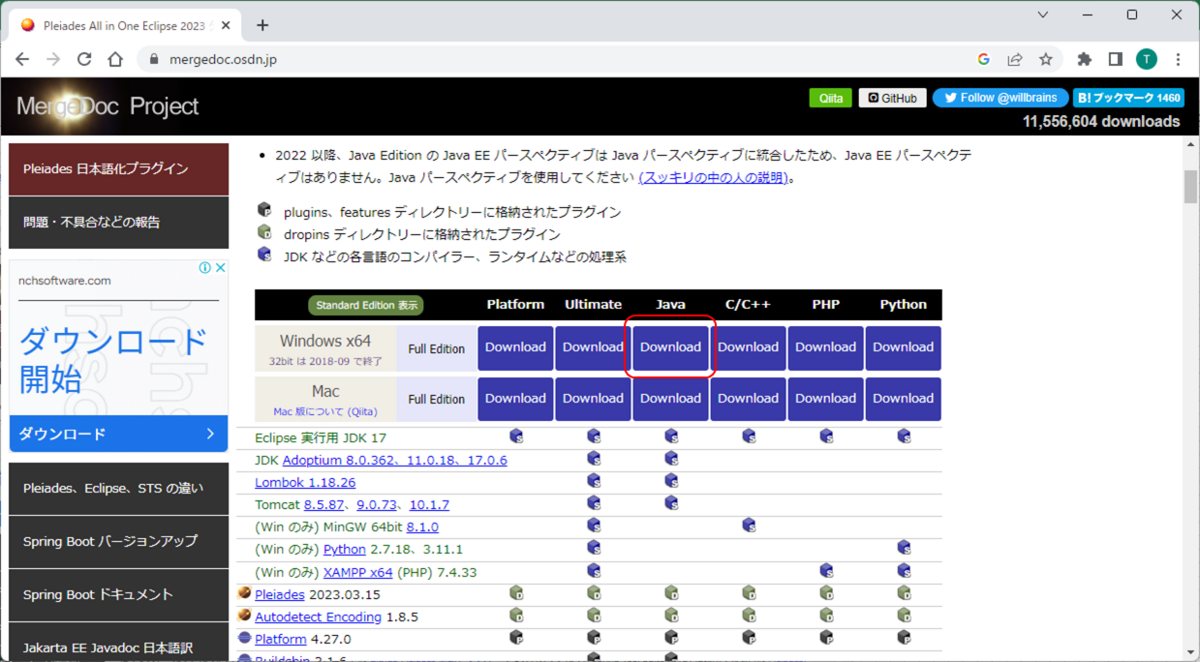Screen dimensions: 1200x662
Task: Open Lombok 1.18.26 link
Action: click(x=305, y=482)
